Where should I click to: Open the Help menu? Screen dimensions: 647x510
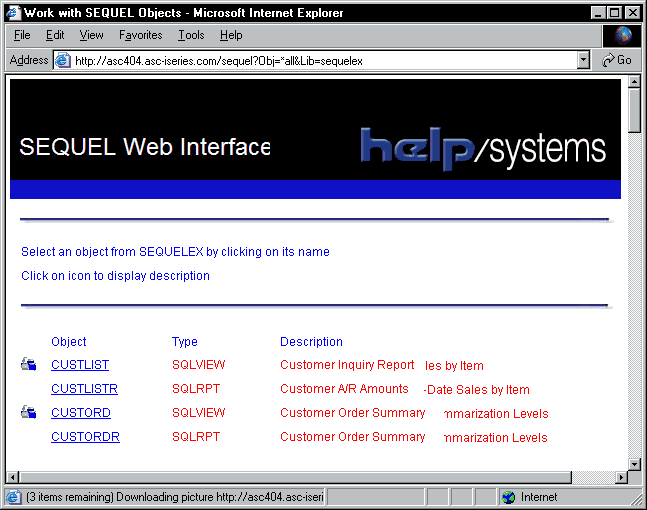(231, 35)
